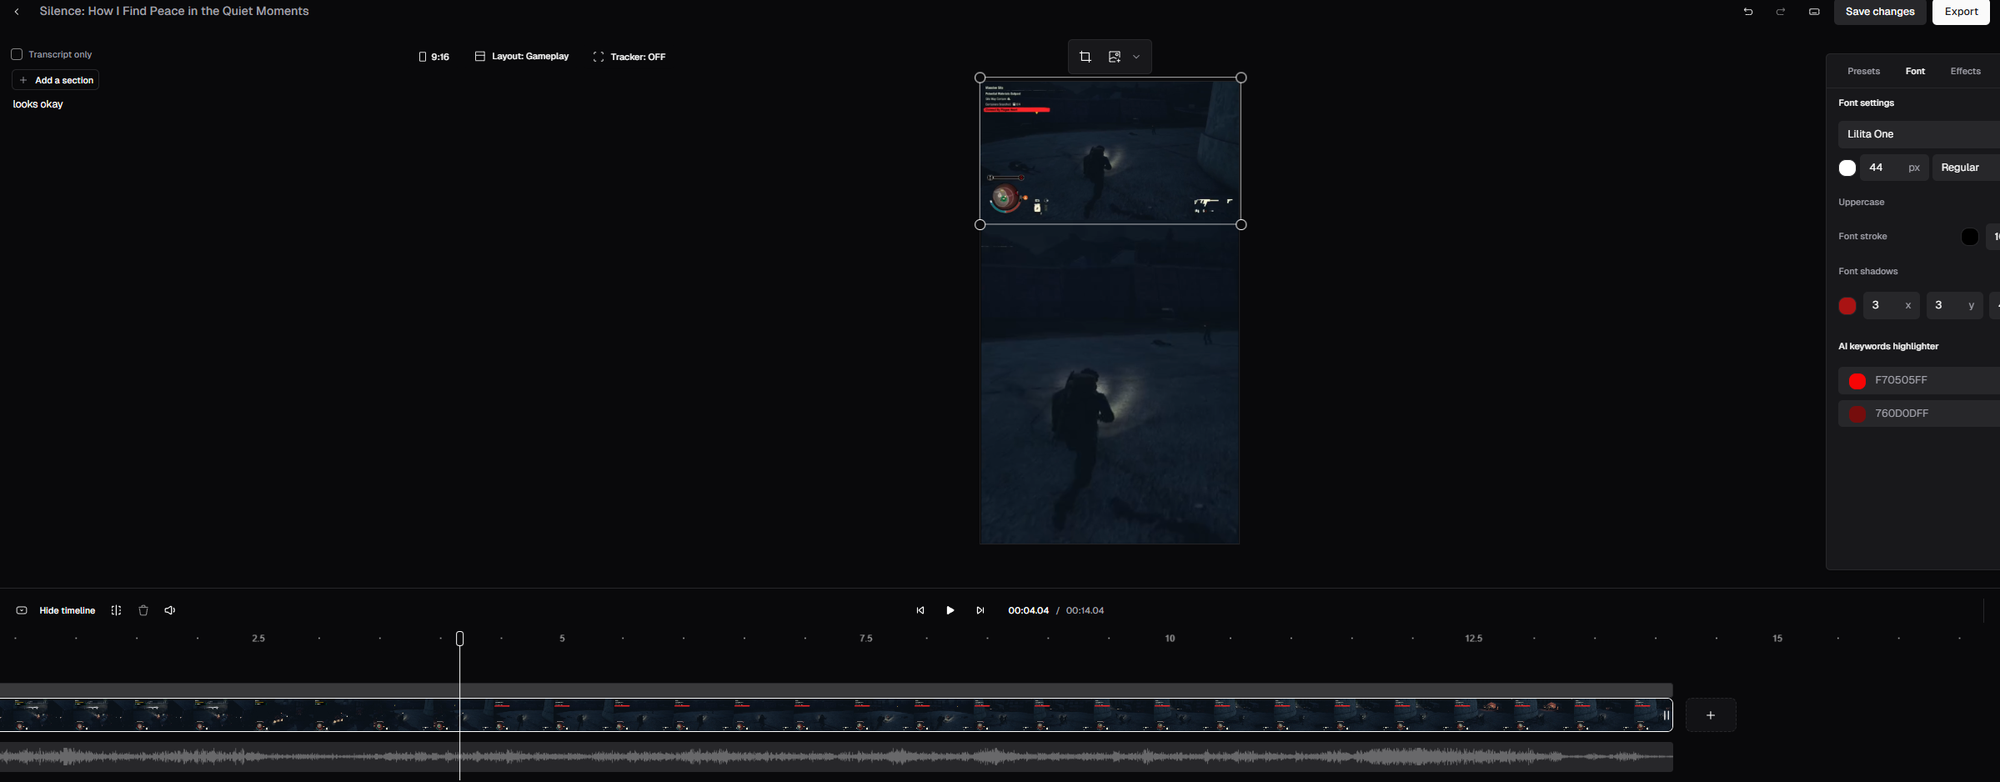Change the 9:16 aspect ratio
Viewport: 2000px width, 782px height.
(434, 57)
